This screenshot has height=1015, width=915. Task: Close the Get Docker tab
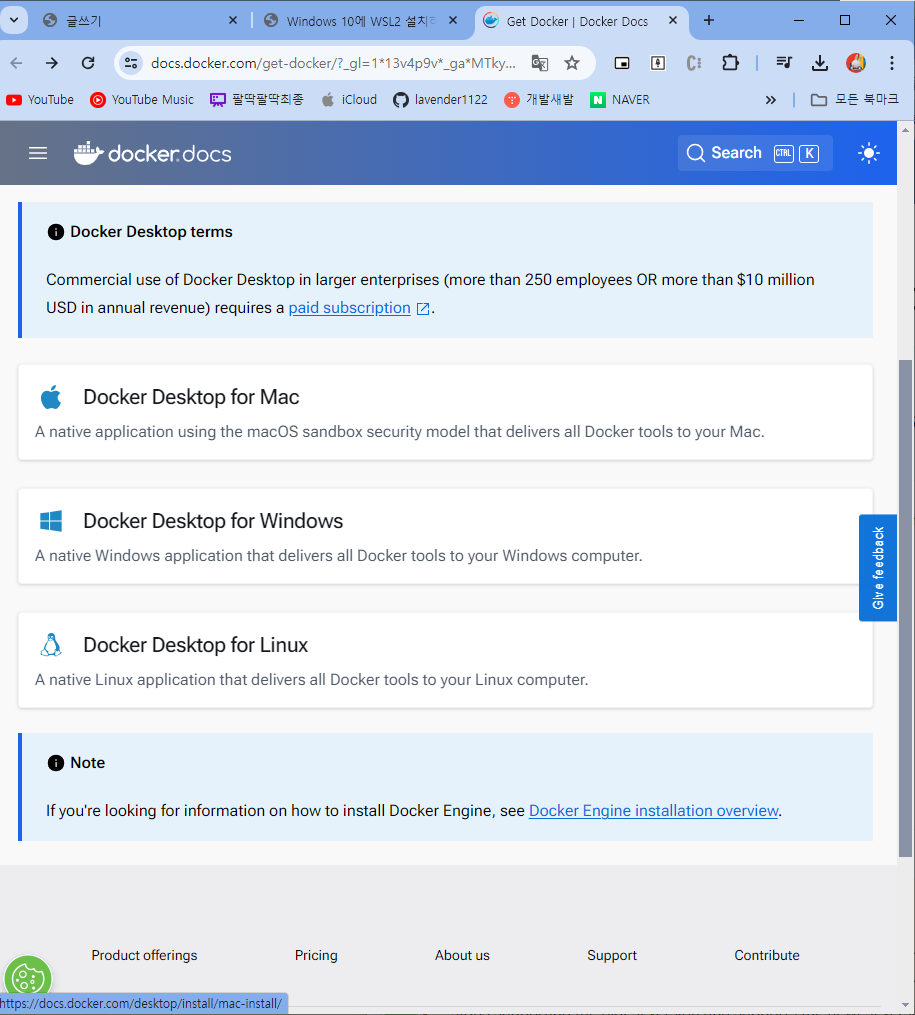[673, 21]
